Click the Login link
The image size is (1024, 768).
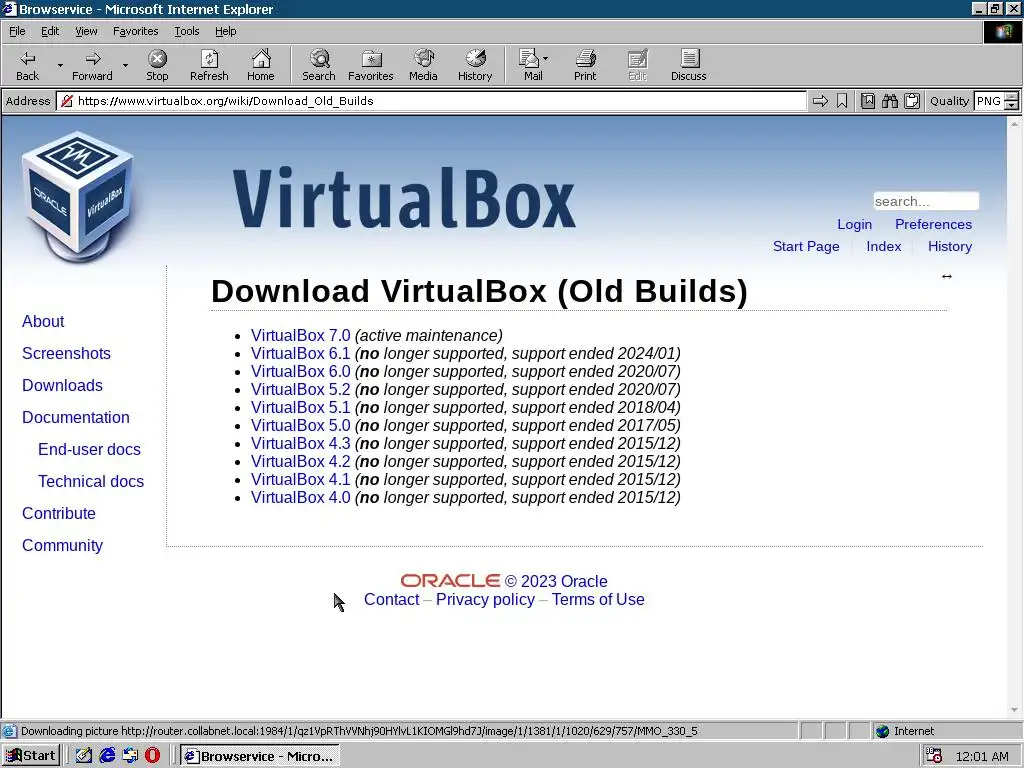(854, 224)
